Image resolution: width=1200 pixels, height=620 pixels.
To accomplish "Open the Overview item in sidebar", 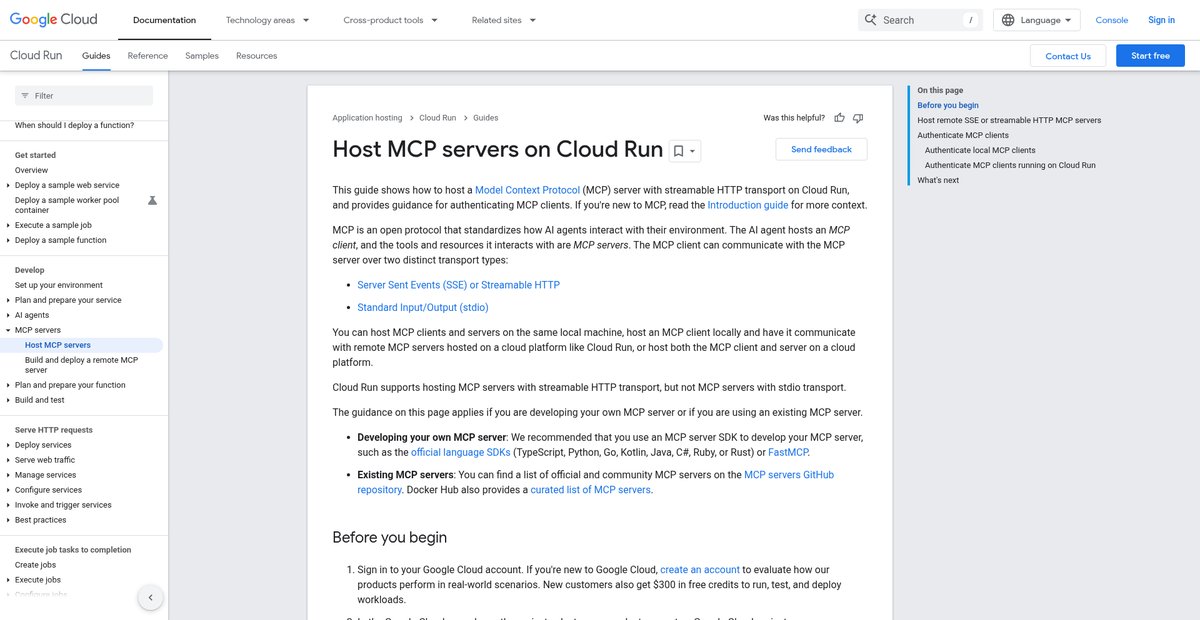I will tap(31, 170).
